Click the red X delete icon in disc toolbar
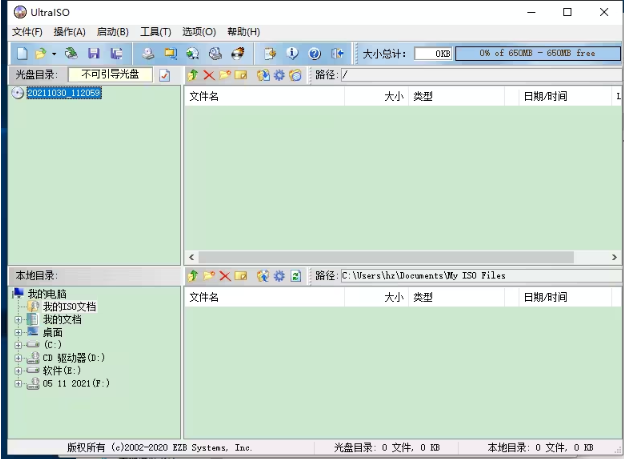624x459 pixels. pyautogui.click(x=209, y=75)
